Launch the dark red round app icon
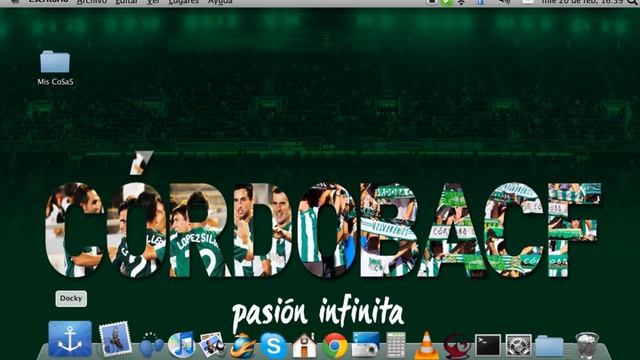 click(457, 346)
